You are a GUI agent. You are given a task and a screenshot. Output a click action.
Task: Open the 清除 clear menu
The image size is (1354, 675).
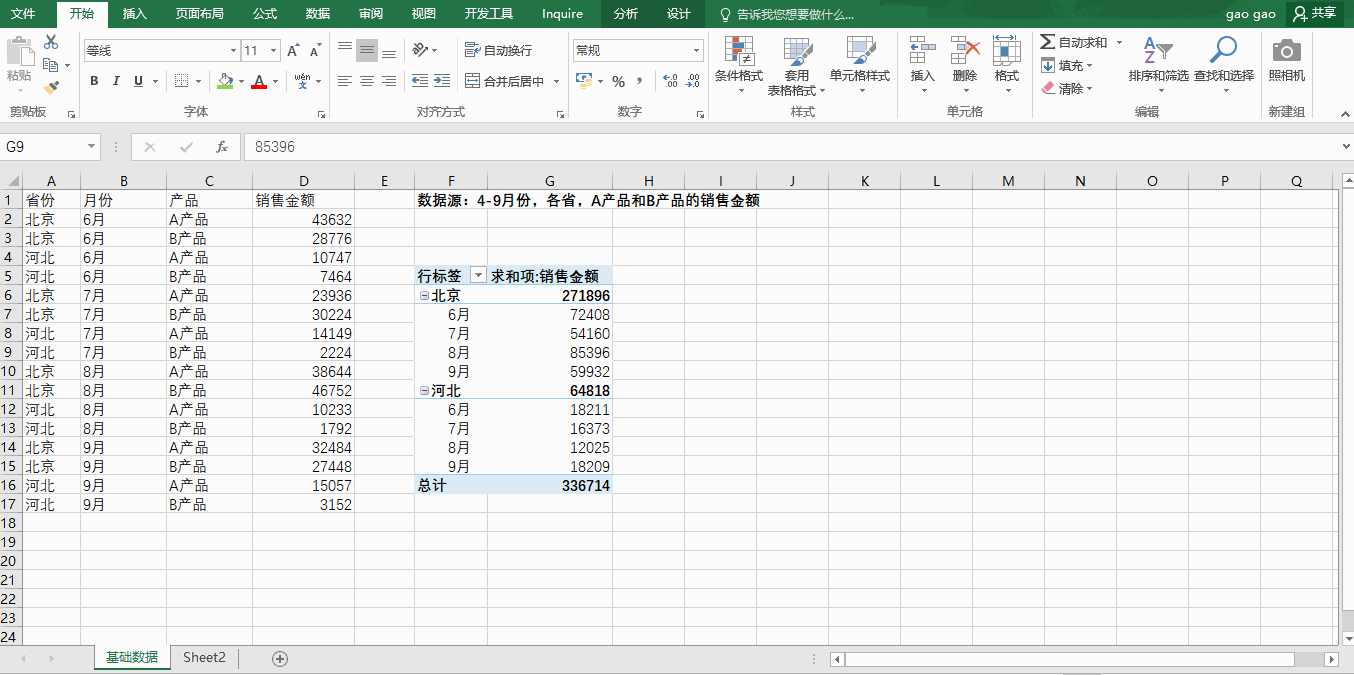1067,88
